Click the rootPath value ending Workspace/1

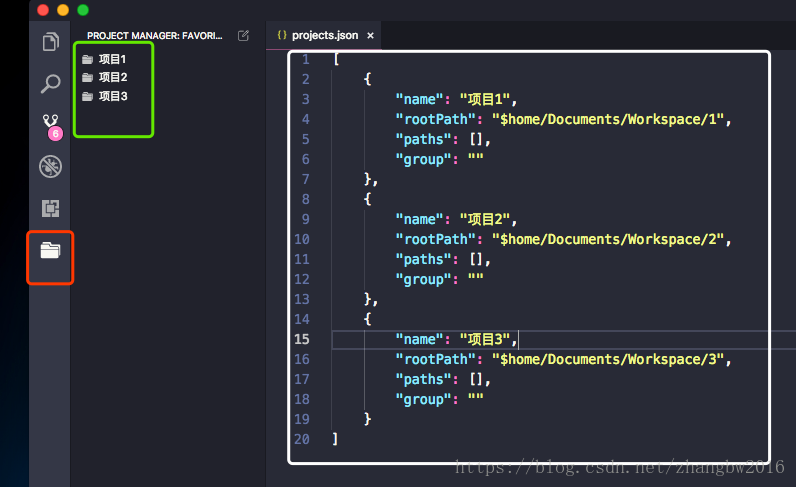pos(608,119)
